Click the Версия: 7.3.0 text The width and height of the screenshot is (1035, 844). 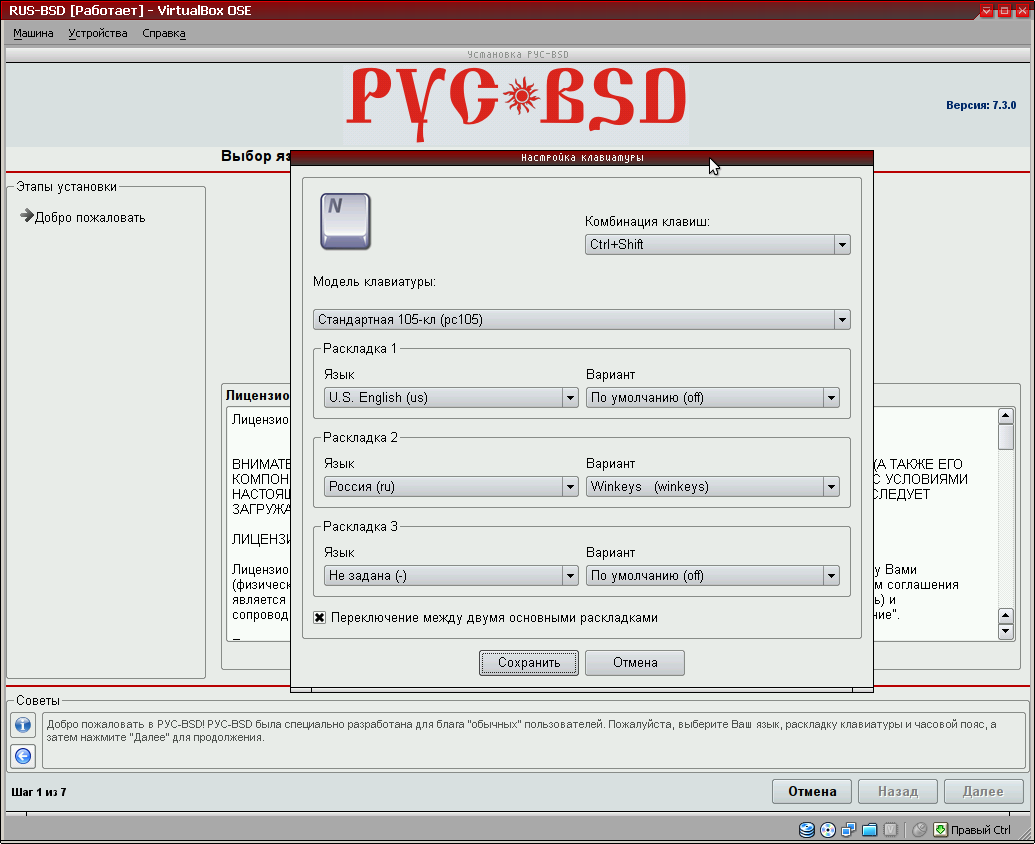tap(981, 105)
